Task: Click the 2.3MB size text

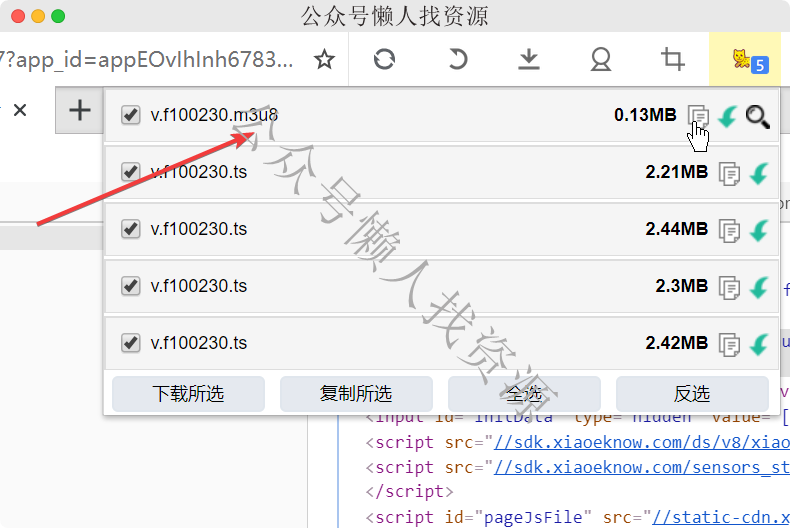Action: (681, 286)
